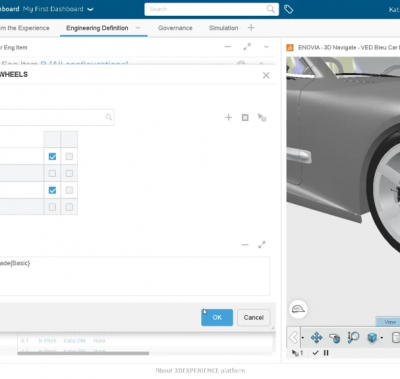
Task: Uncheck the checked box in the third table row
Action: pyautogui.click(x=52, y=190)
